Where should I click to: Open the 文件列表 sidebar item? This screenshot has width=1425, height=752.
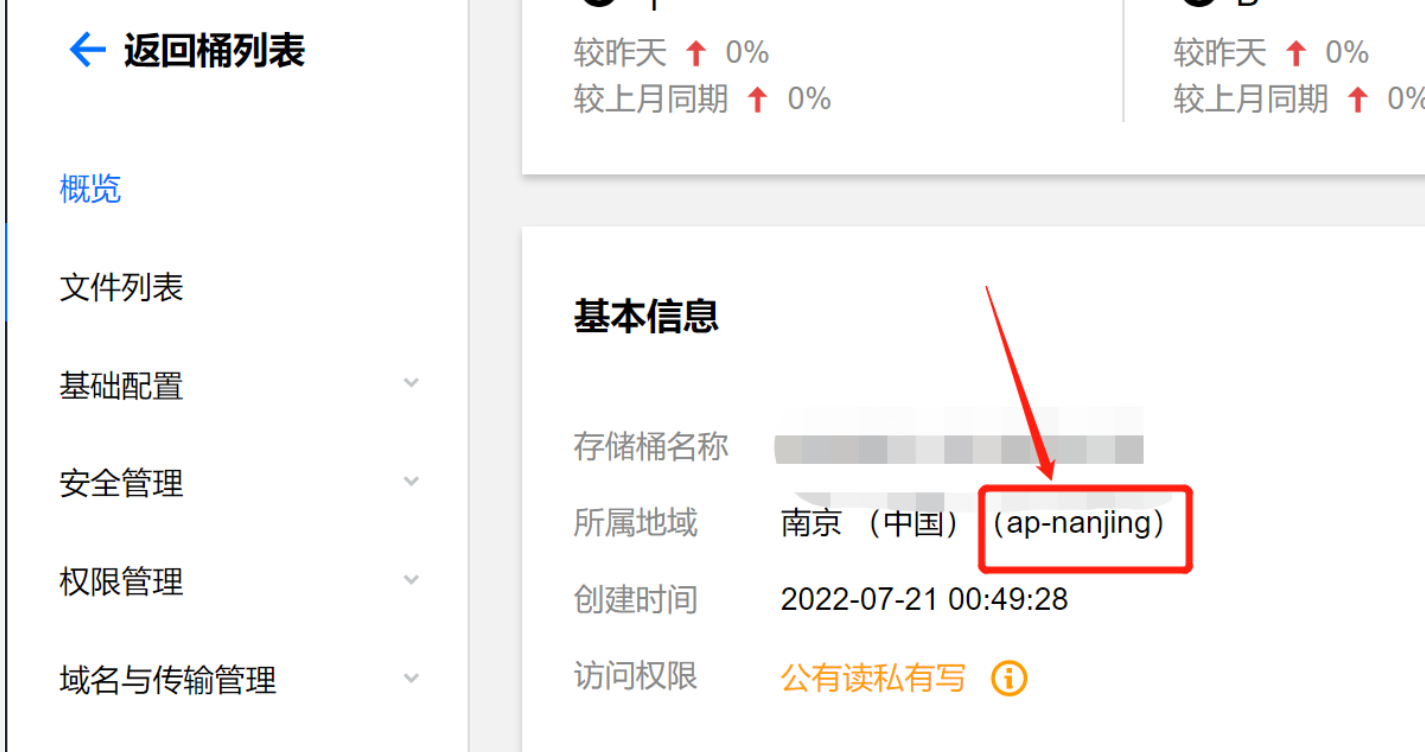(121, 287)
